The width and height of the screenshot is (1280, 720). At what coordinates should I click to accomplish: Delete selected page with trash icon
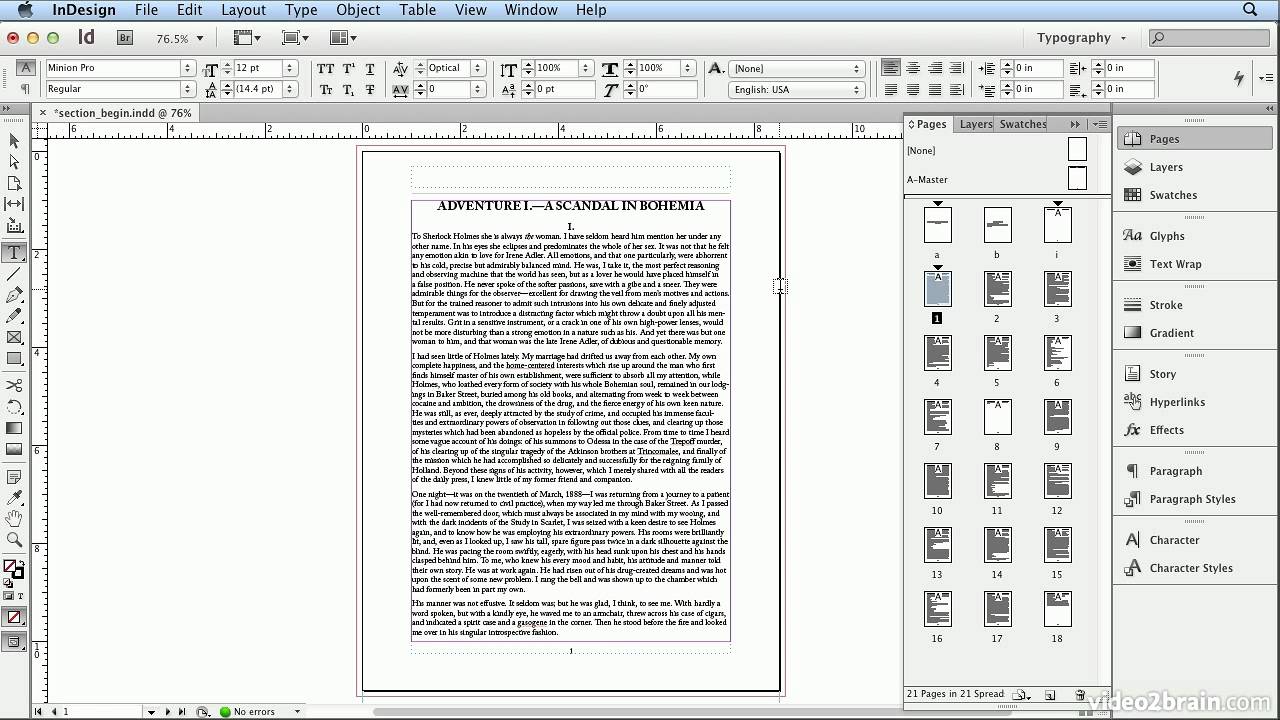click(1080, 695)
